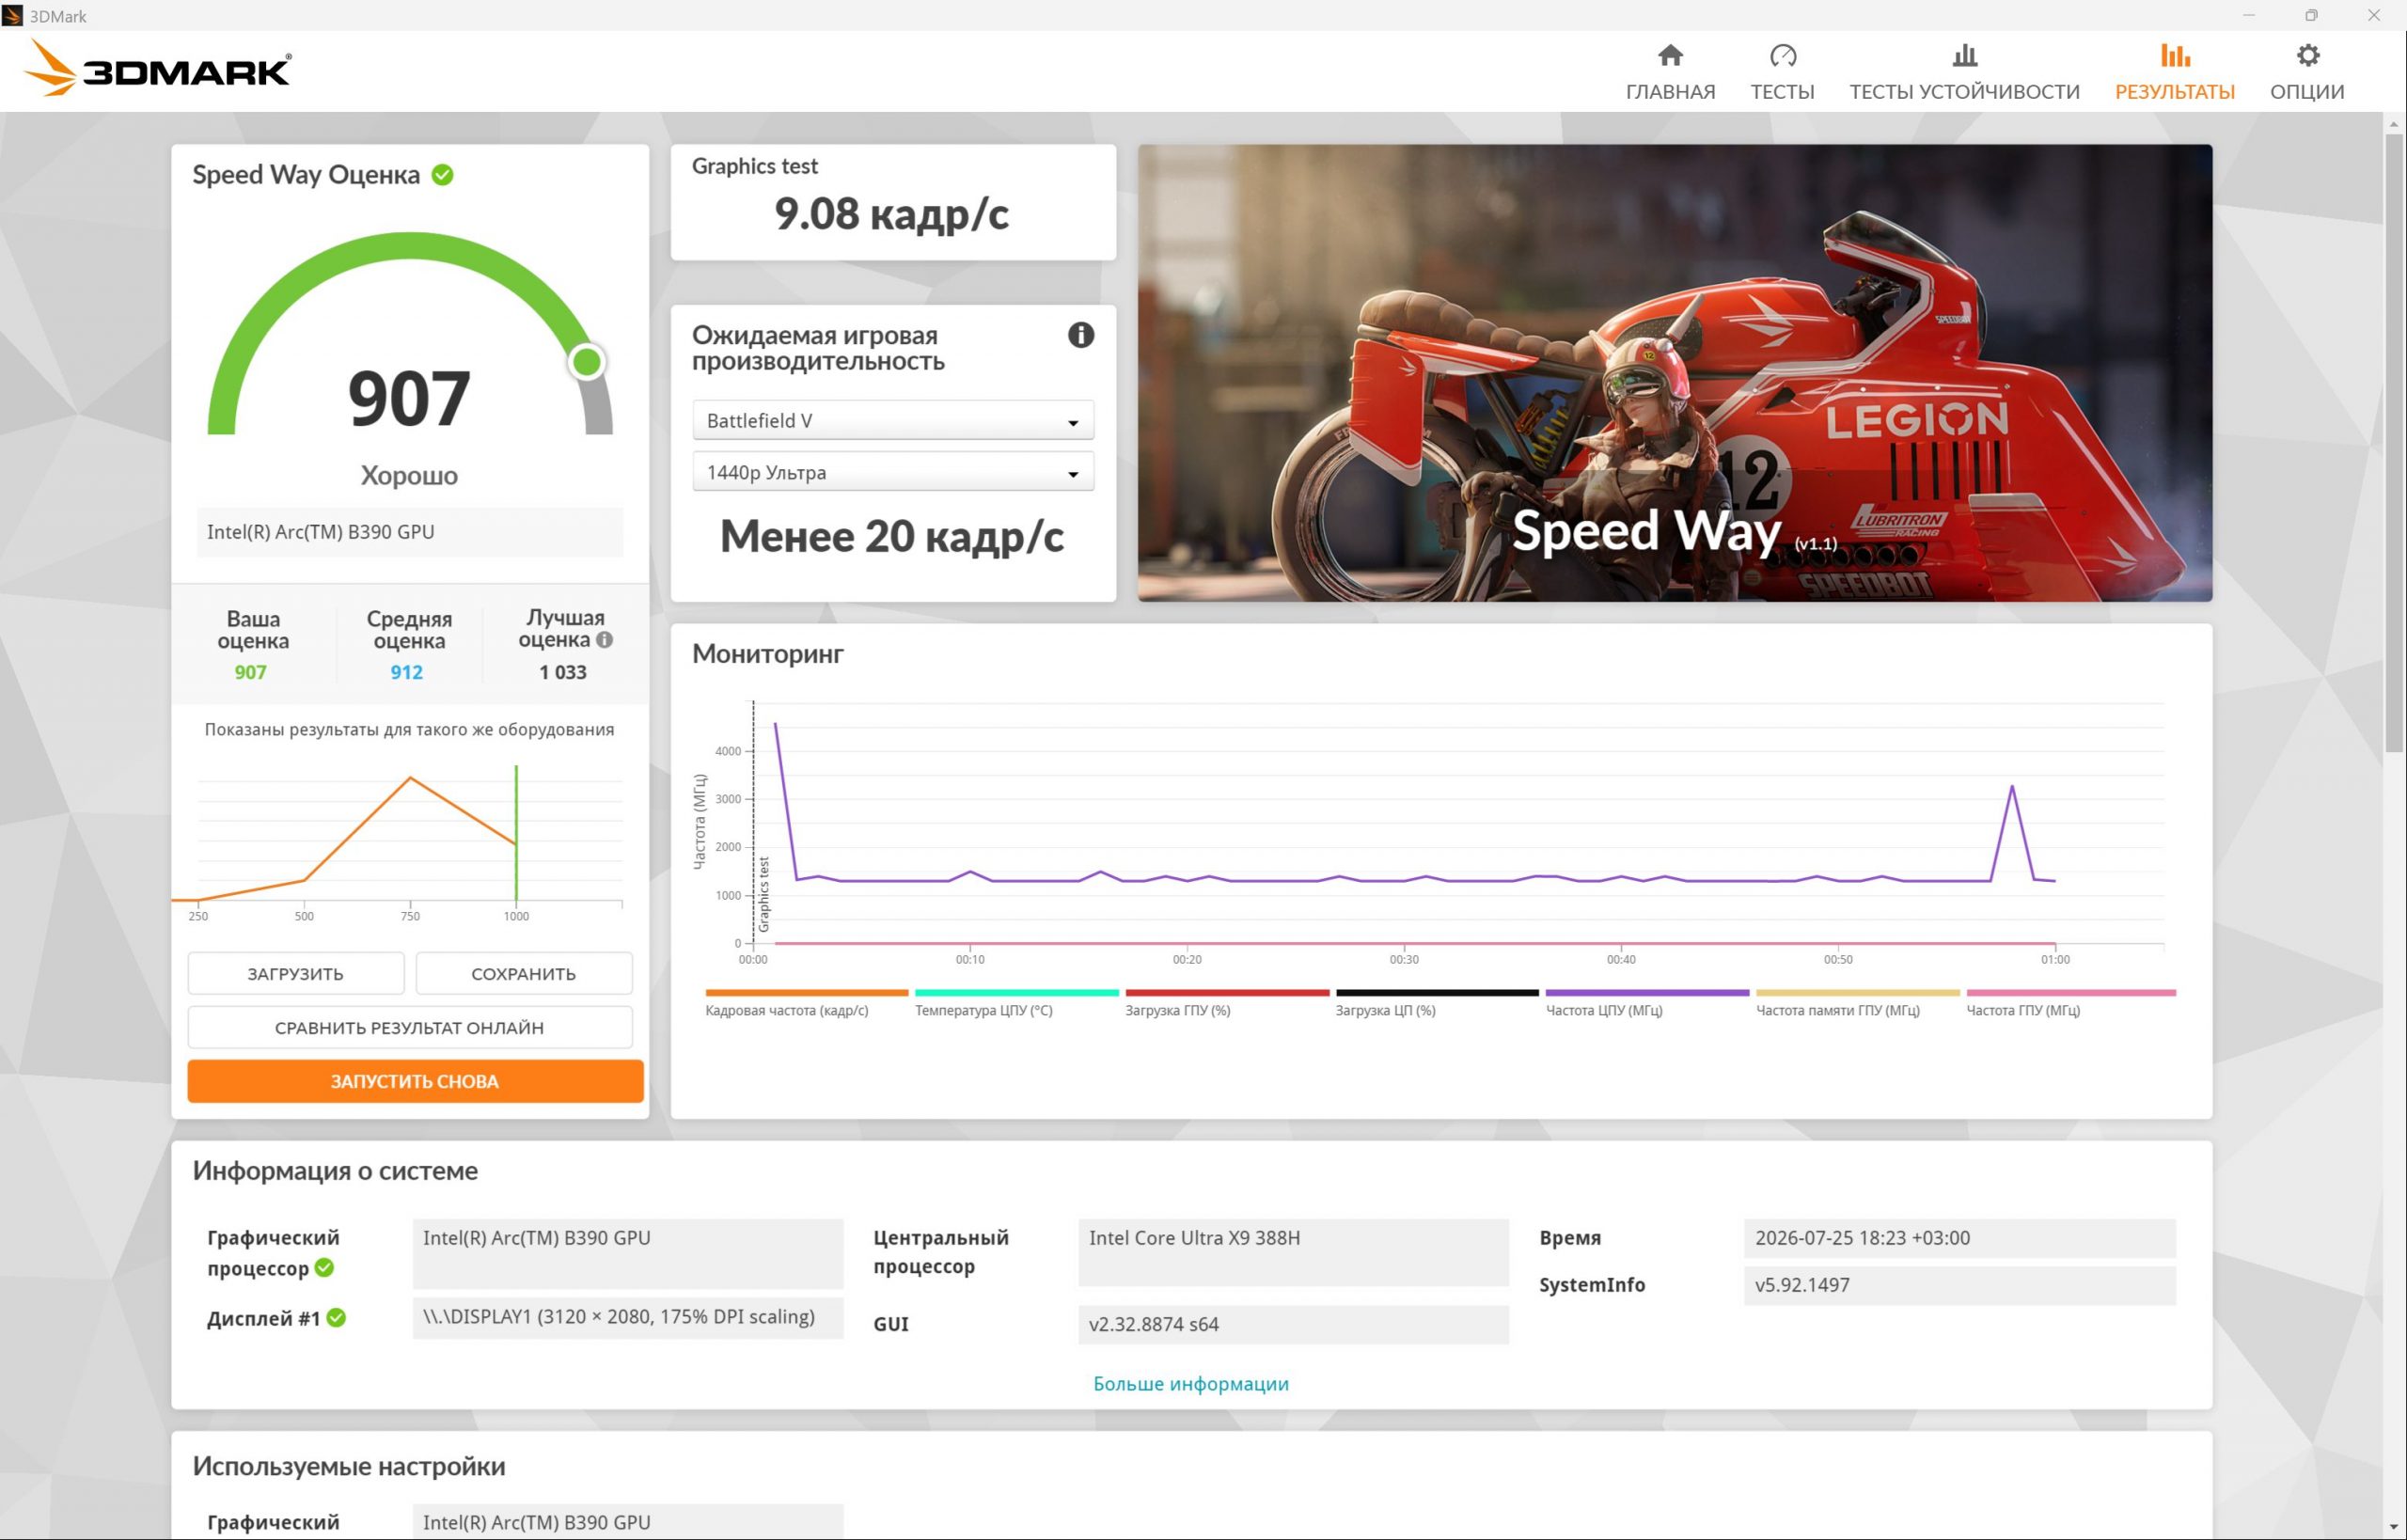Click Ваша оценка value 907
2407x1540 pixels.
251,672
